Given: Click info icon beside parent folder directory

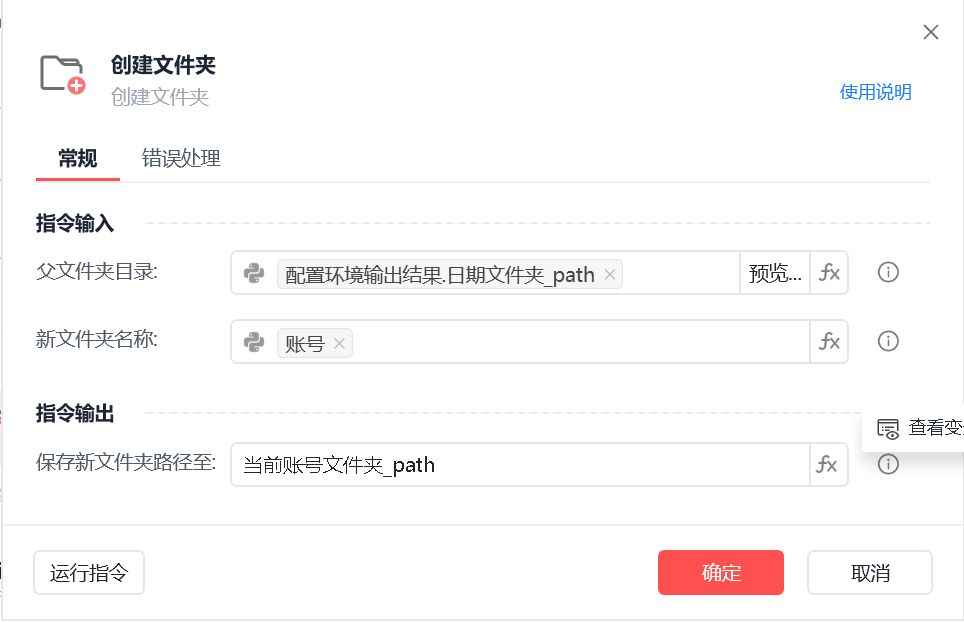Looking at the screenshot, I should coord(888,272).
